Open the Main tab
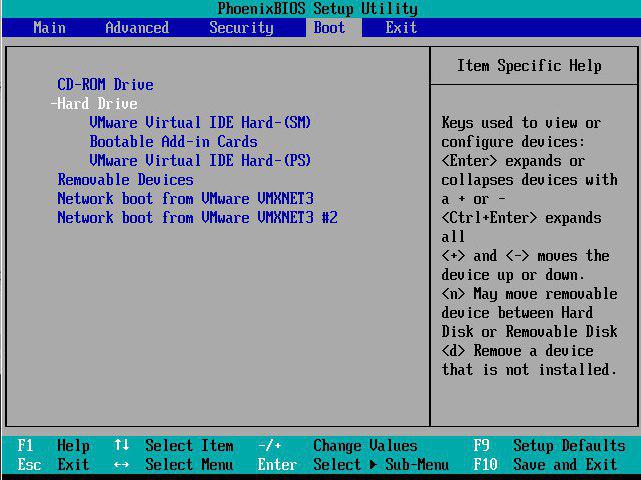This screenshot has width=641, height=480. 49,28
